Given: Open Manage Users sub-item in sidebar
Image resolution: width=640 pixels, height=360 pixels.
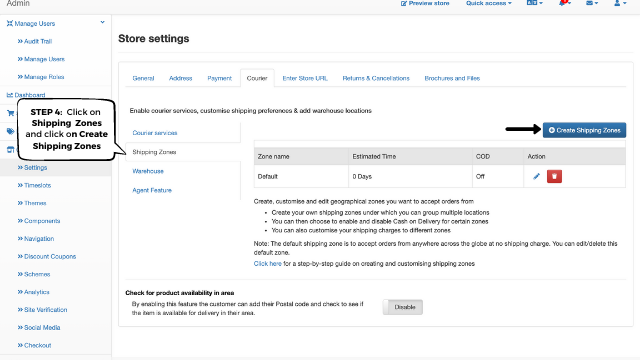Looking at the screenshot, I should [x=44, y=59].
